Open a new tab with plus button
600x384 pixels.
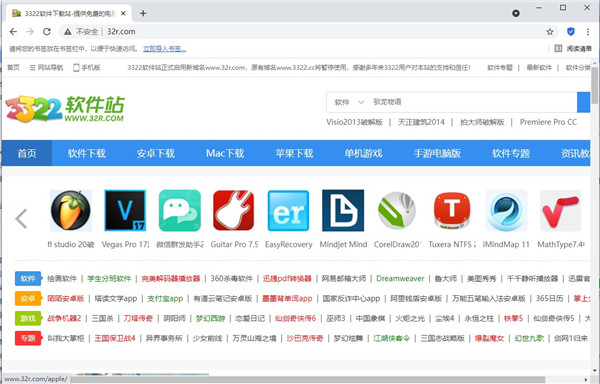143,13
